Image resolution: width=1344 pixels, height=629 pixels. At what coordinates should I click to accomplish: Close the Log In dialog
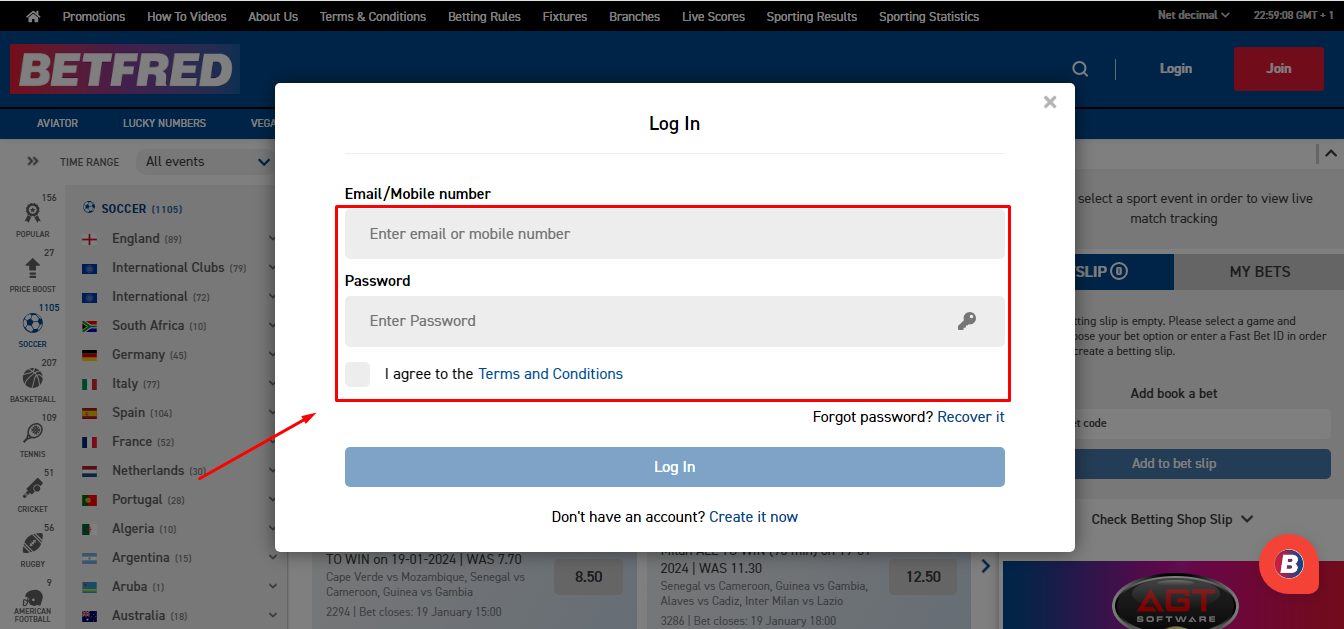[1049, 102]
